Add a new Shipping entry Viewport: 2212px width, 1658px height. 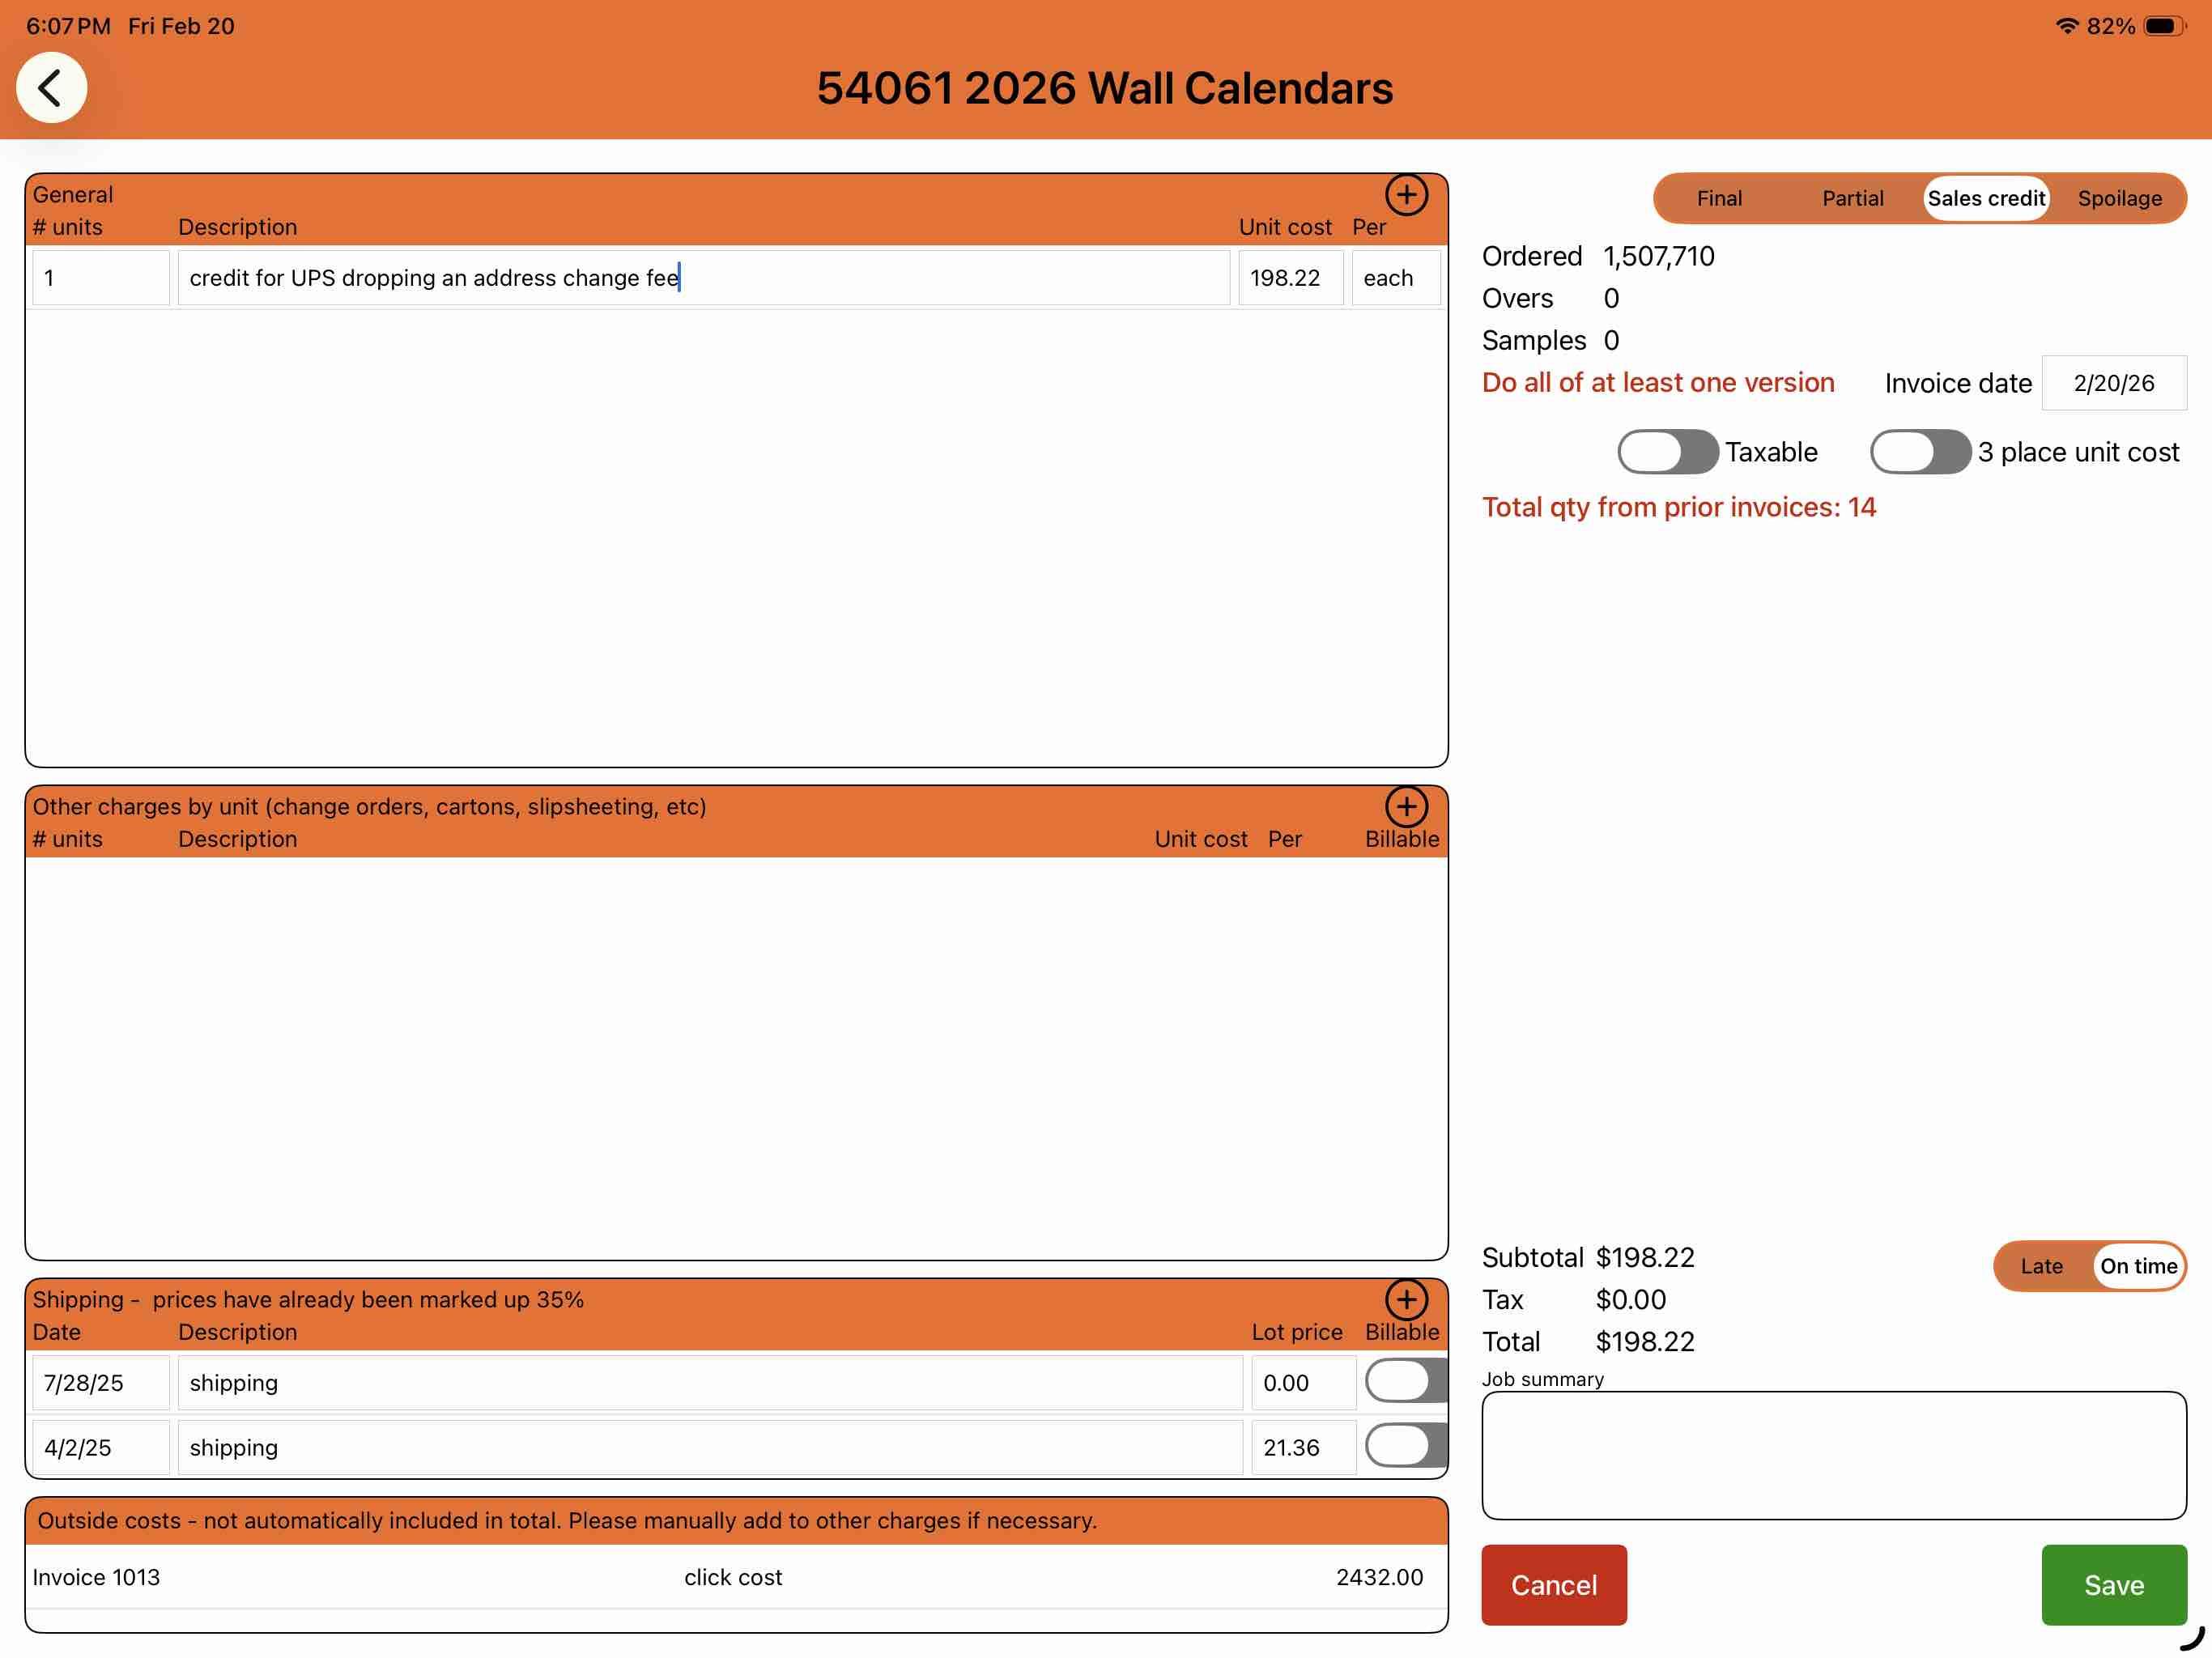point(1406,1299)
